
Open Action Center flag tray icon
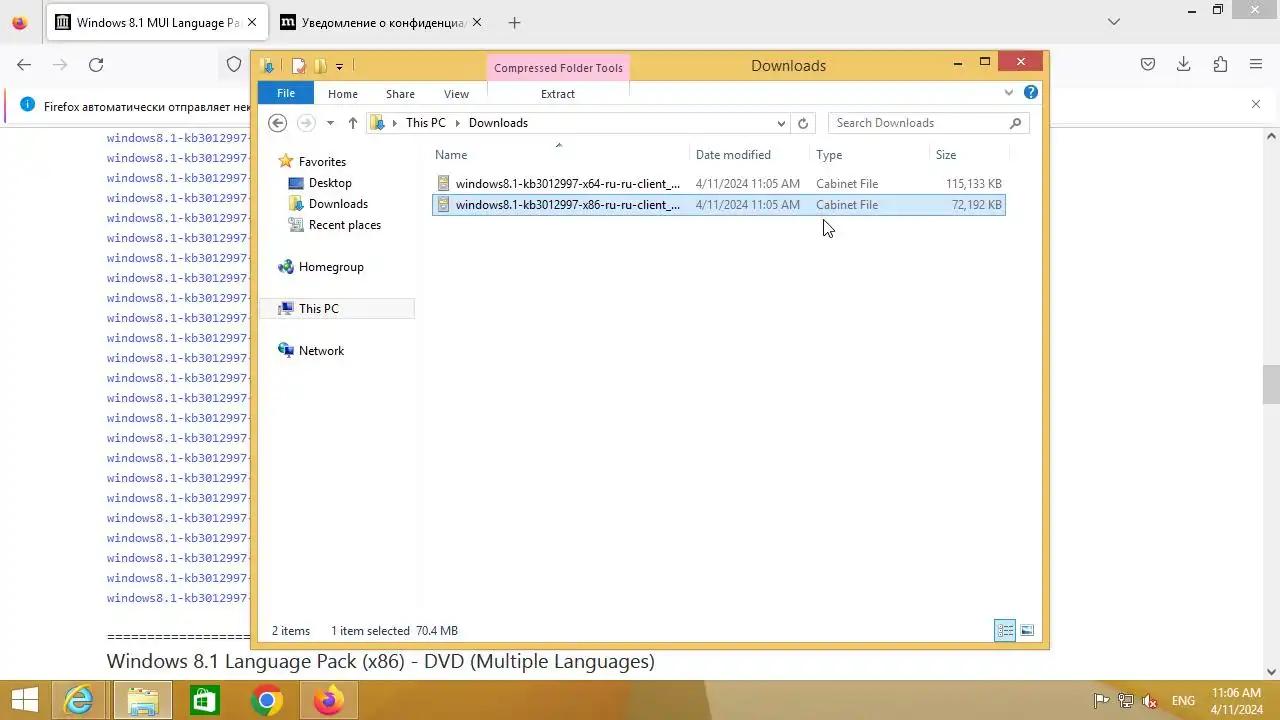pos(1101,701)
